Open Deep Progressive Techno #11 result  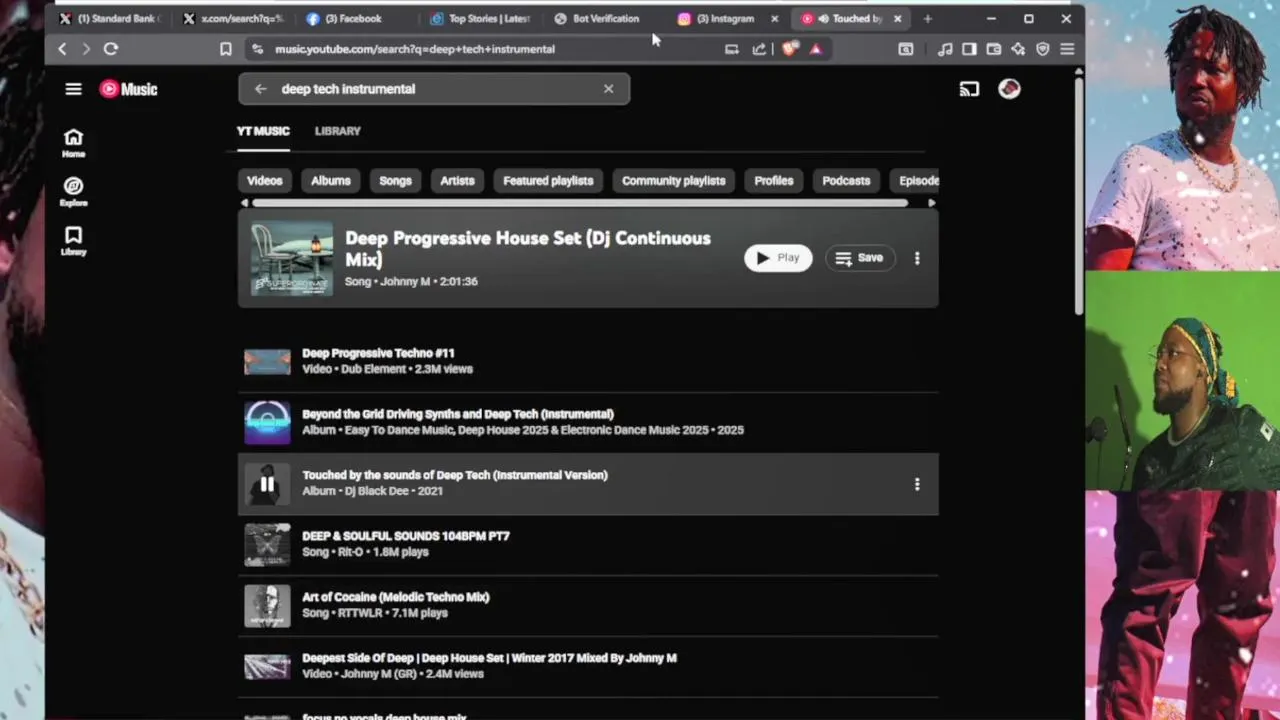pyautogui.click(x=588, y=361)
